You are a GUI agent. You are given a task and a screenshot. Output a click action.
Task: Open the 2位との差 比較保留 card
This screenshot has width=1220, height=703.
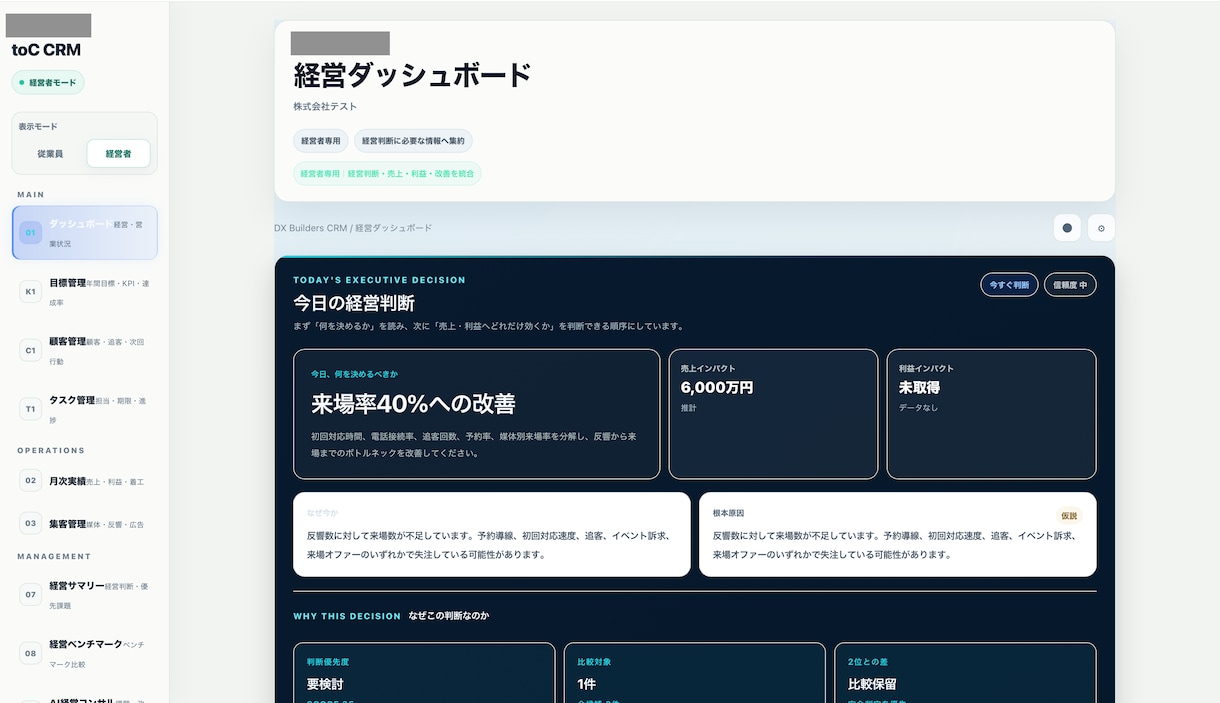tap(965, 672)
